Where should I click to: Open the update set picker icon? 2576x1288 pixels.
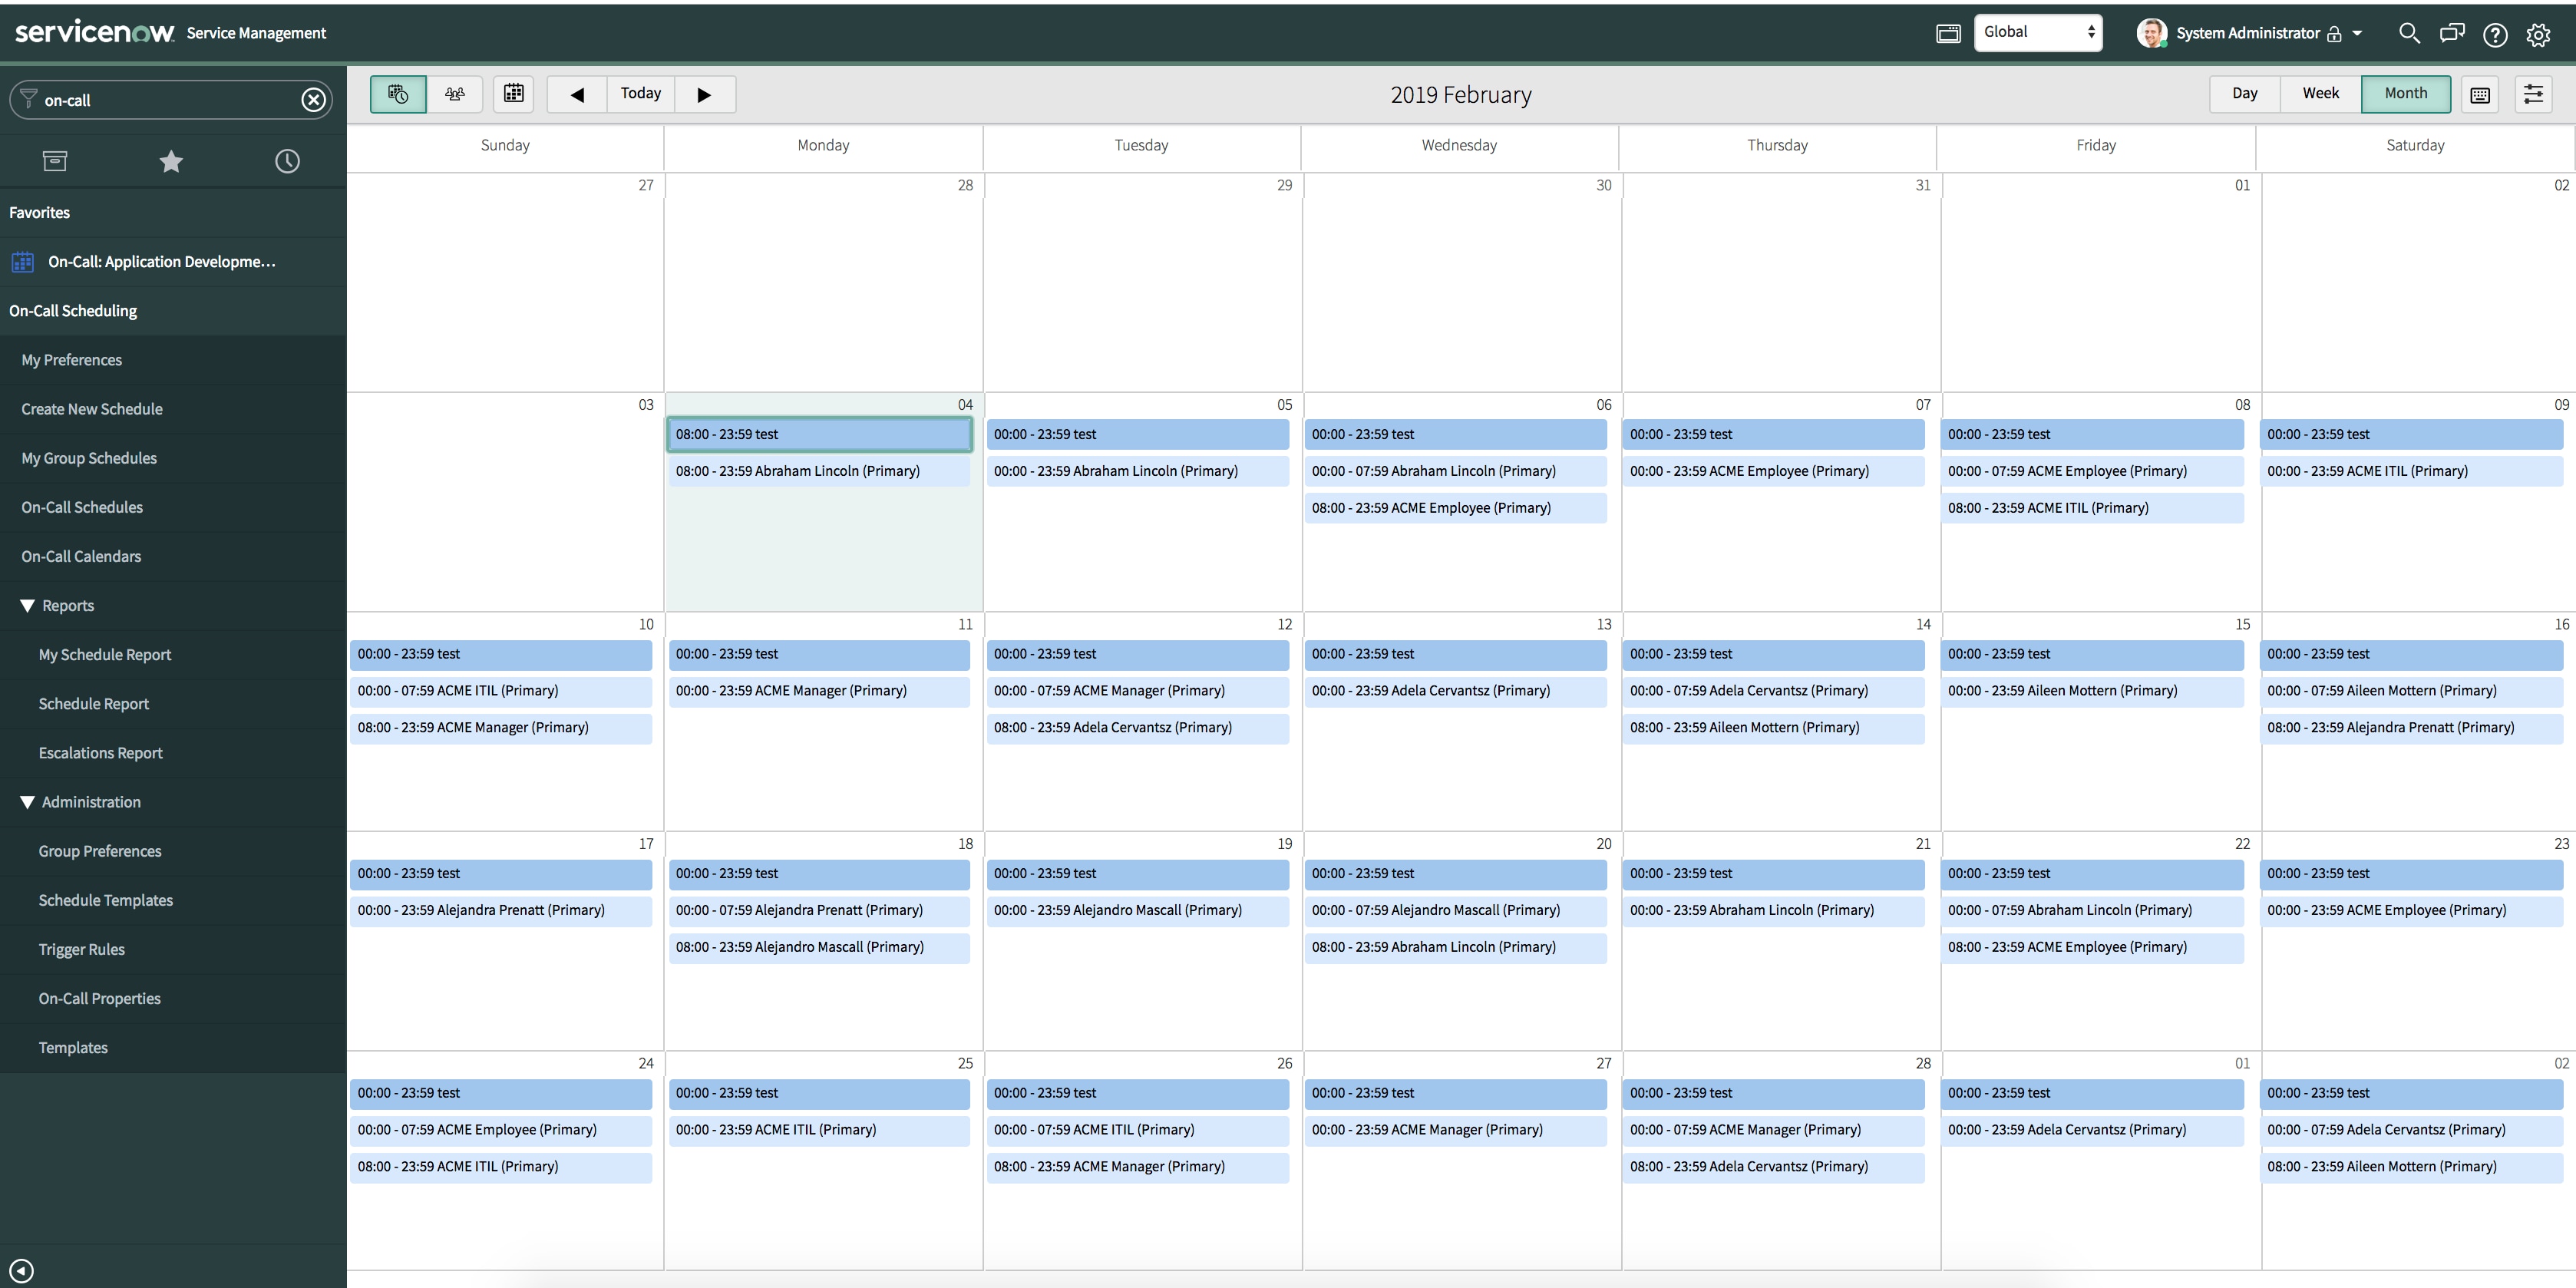click(1948, 34)
